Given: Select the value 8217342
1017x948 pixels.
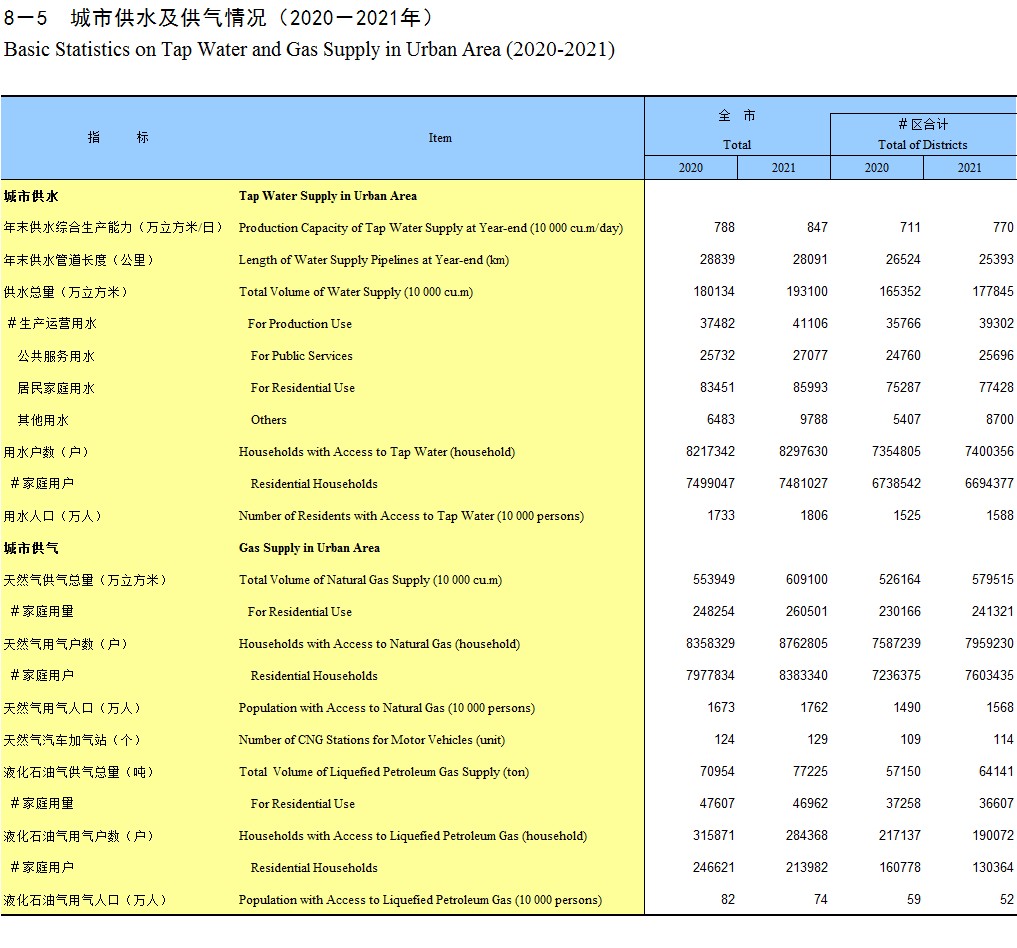Looking at the screenshot, I should [710, 451].
